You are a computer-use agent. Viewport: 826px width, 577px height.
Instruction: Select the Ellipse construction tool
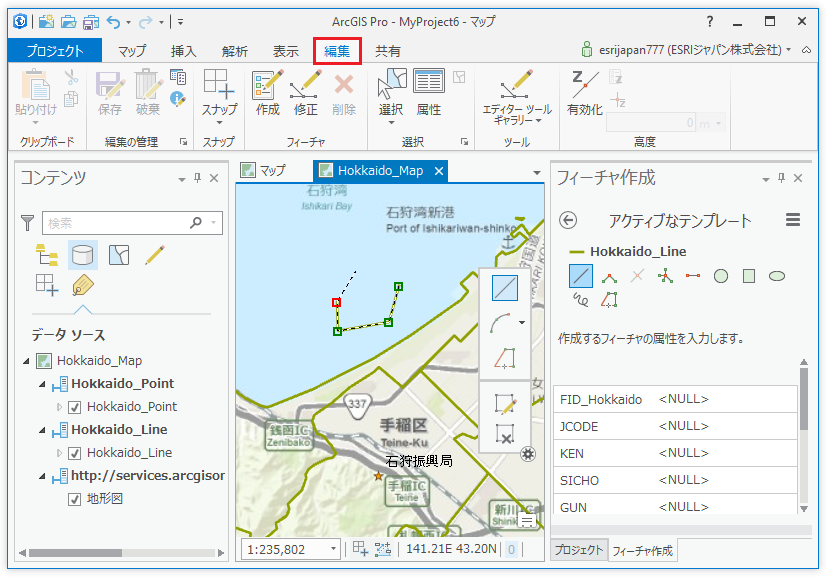coord(776,276)
